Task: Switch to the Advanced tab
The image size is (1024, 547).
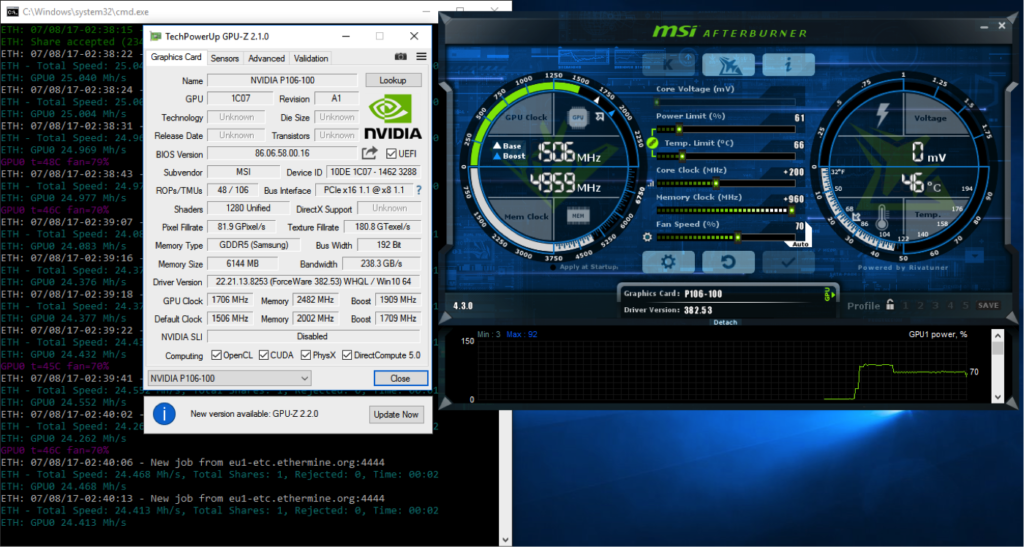Action: [x=266, y=58]
